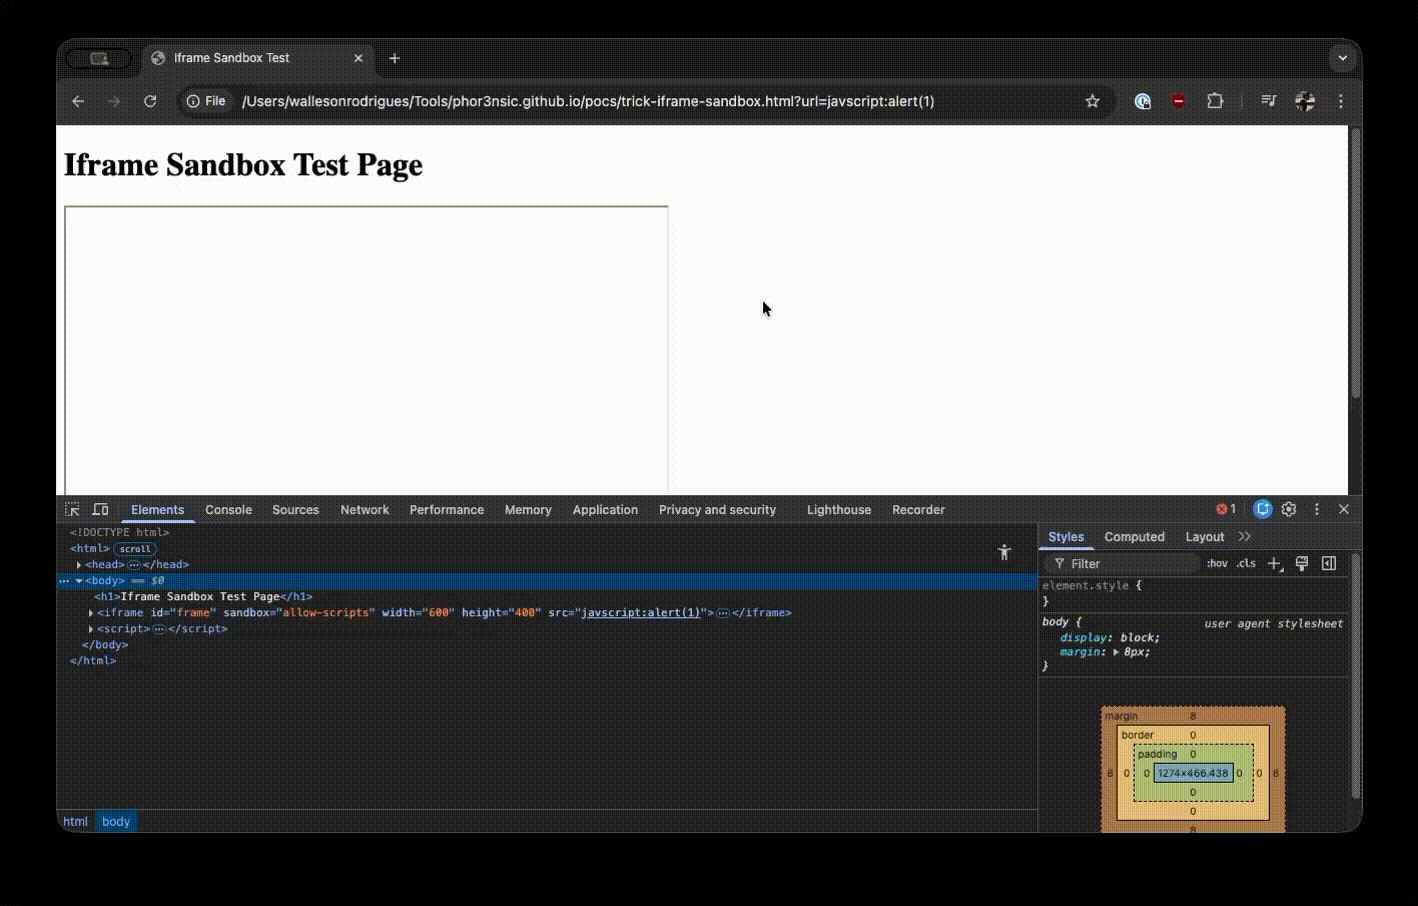1418x906 pixels.
Task: Expand the head element node
Action: [x=79, y=565]
